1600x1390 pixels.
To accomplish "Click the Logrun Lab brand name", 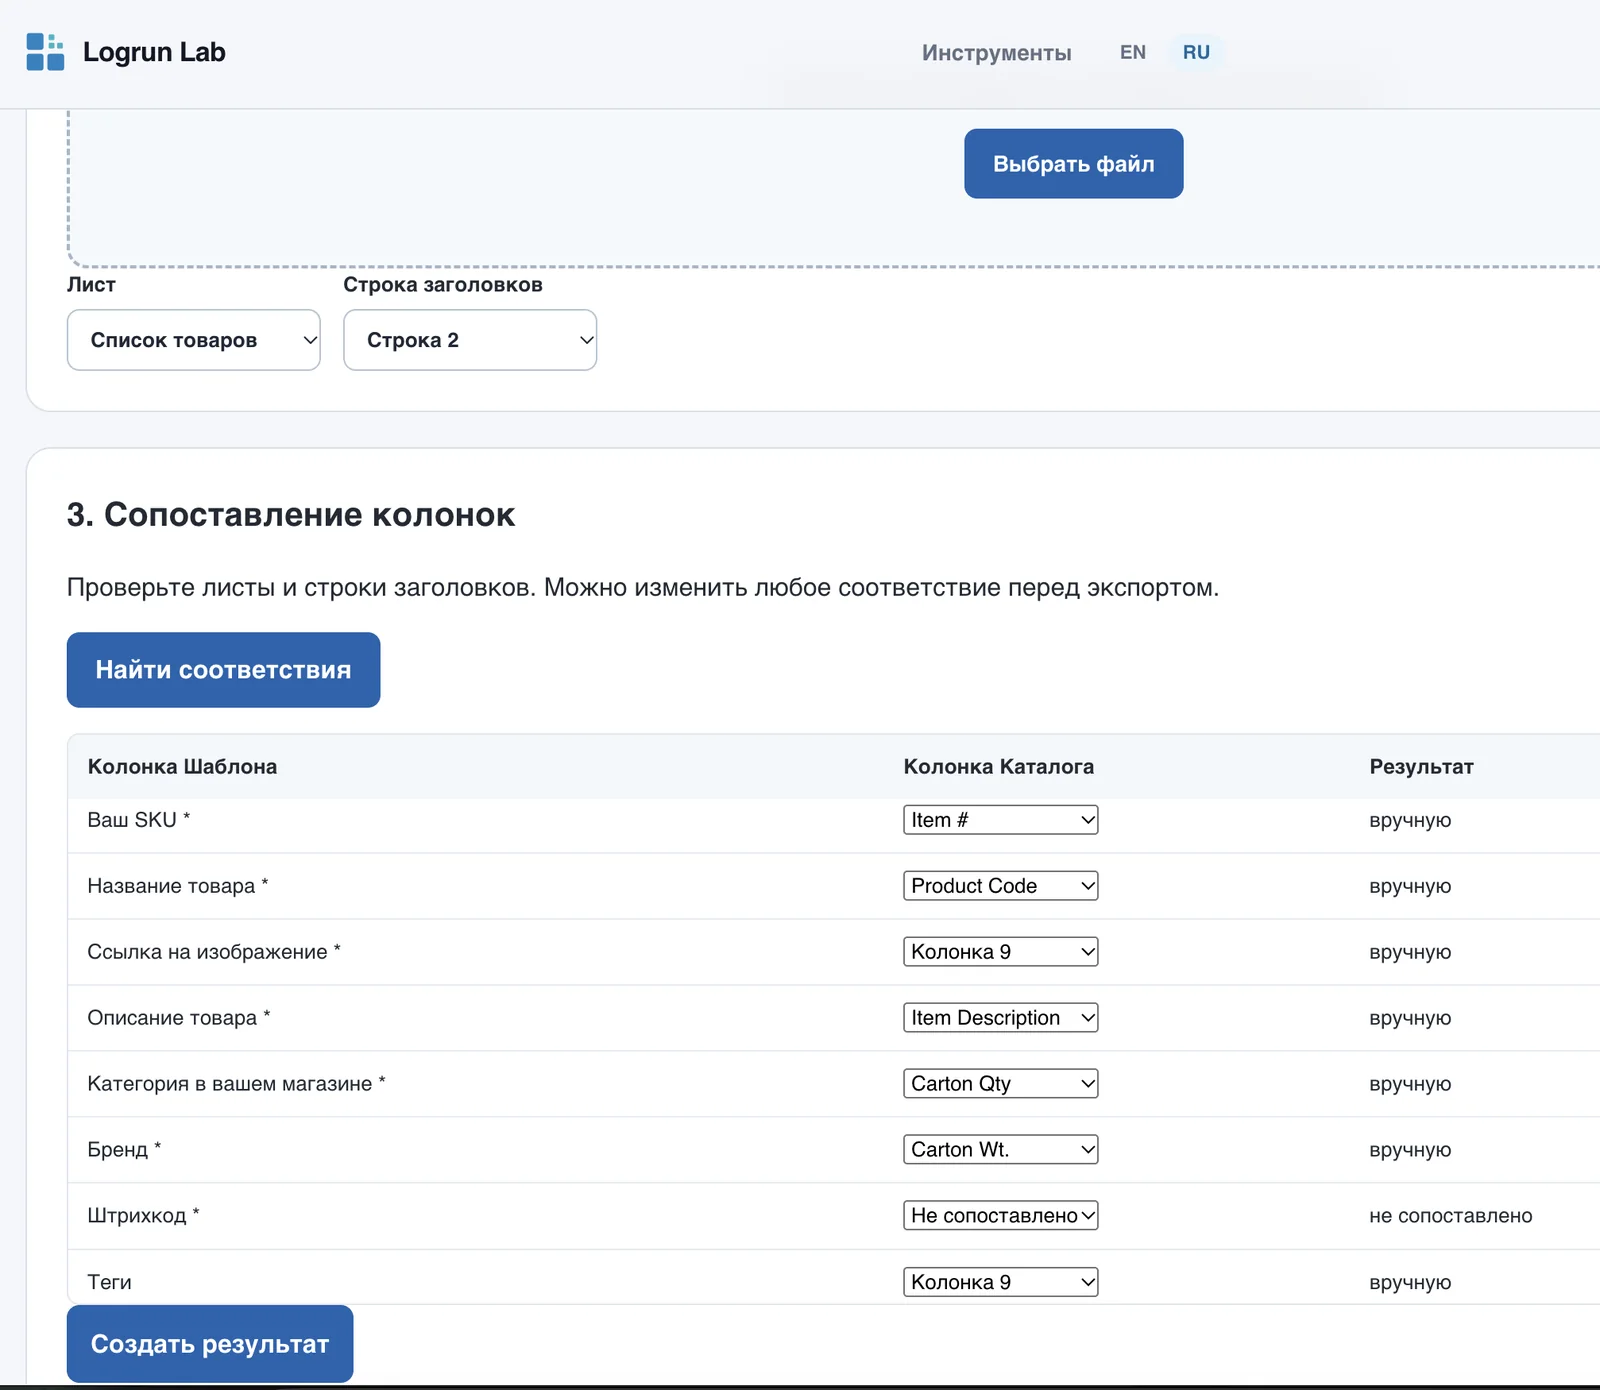I will click(x=154, y=52).
